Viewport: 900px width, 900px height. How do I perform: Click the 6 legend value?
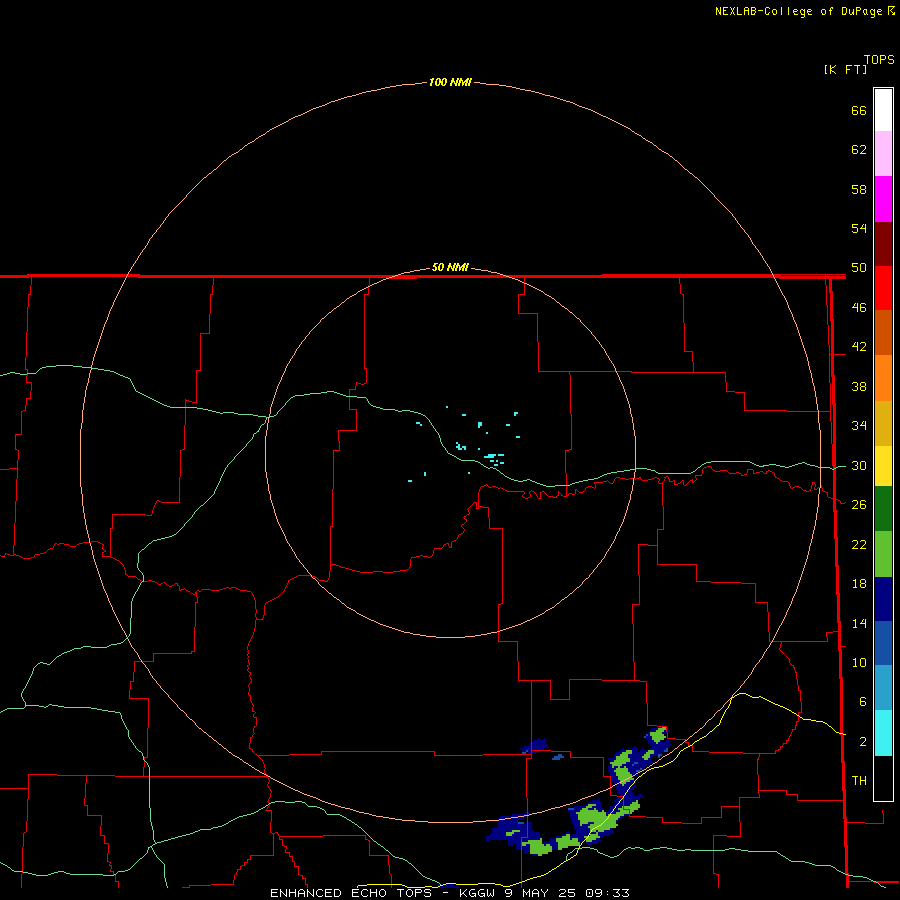[863, 702]
